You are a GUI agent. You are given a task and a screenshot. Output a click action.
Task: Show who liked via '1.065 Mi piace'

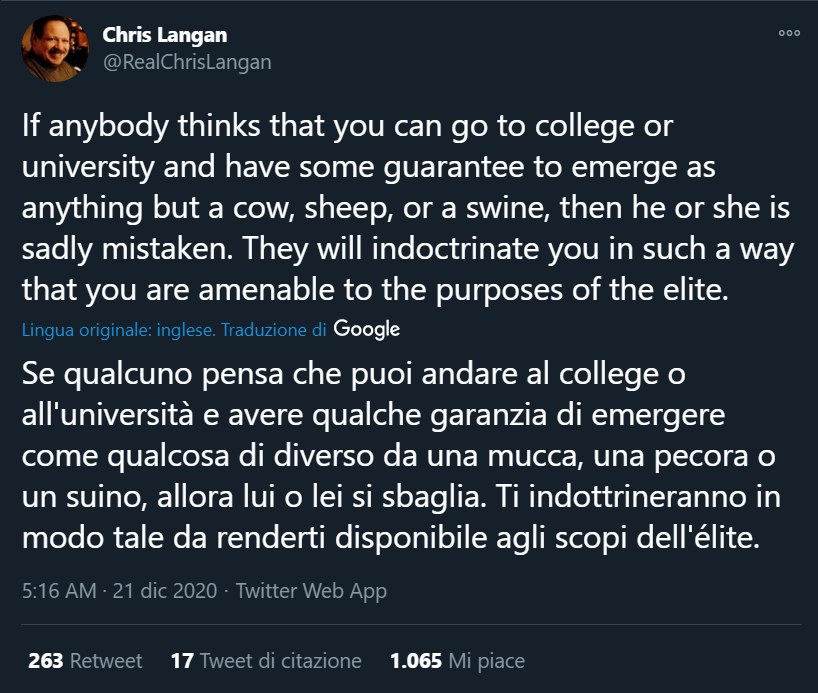click(457, 661)
